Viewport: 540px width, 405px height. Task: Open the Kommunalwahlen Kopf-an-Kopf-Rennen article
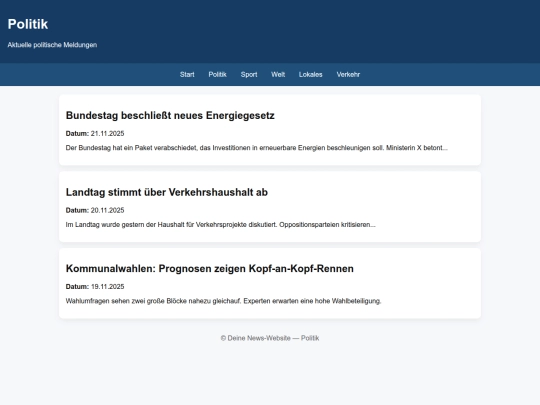pyautogui.click(x=210, y=269)
